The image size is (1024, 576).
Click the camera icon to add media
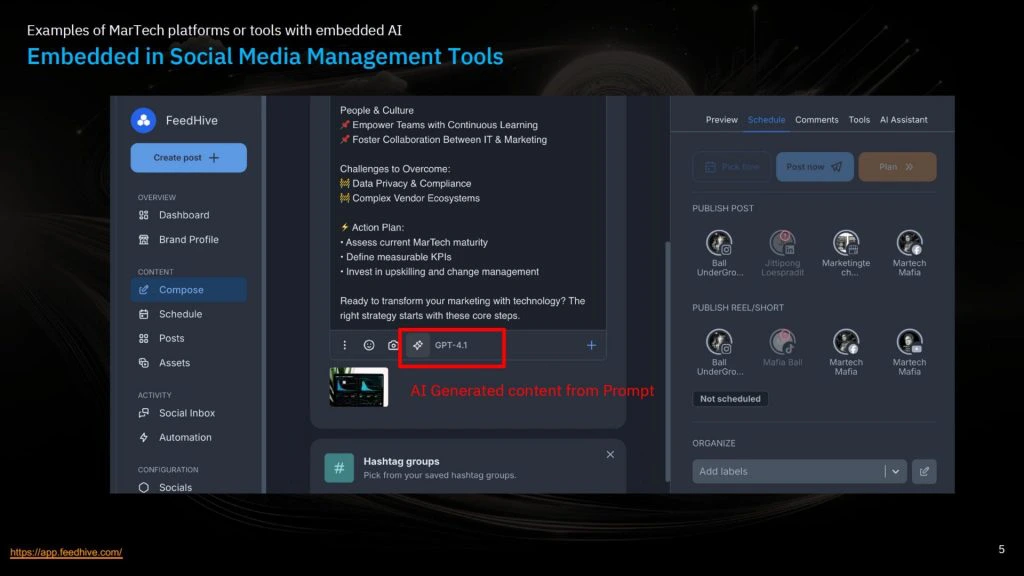[393, 345]
